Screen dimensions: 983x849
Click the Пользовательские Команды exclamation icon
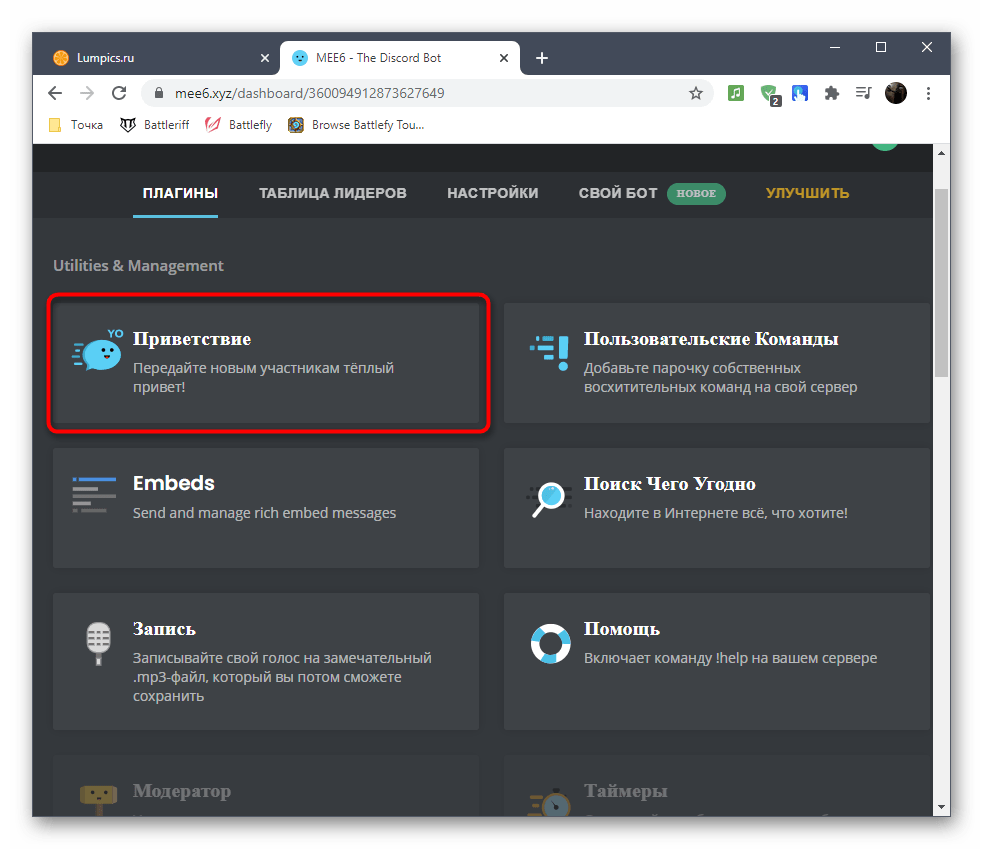pyautogui.click(x=549, y=352)
